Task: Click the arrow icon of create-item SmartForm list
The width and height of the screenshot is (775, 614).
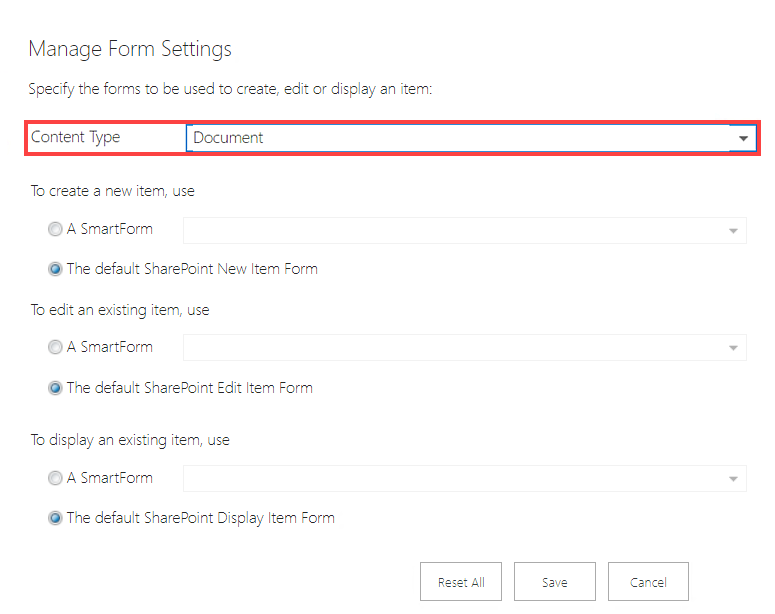Action: click(733, 231)
